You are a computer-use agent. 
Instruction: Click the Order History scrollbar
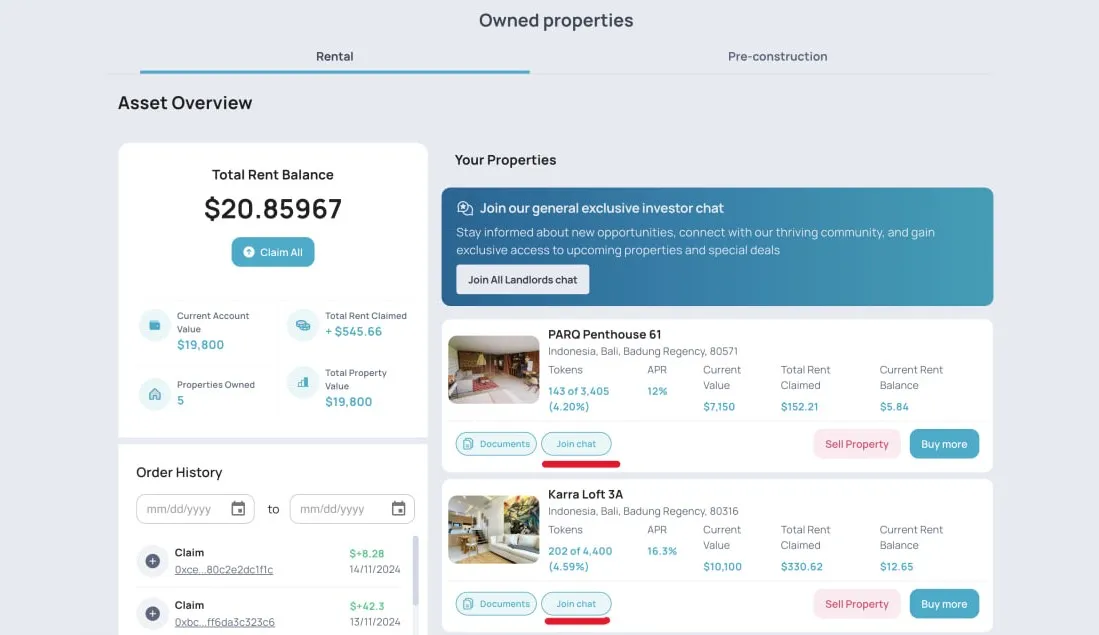coord(415,571)
